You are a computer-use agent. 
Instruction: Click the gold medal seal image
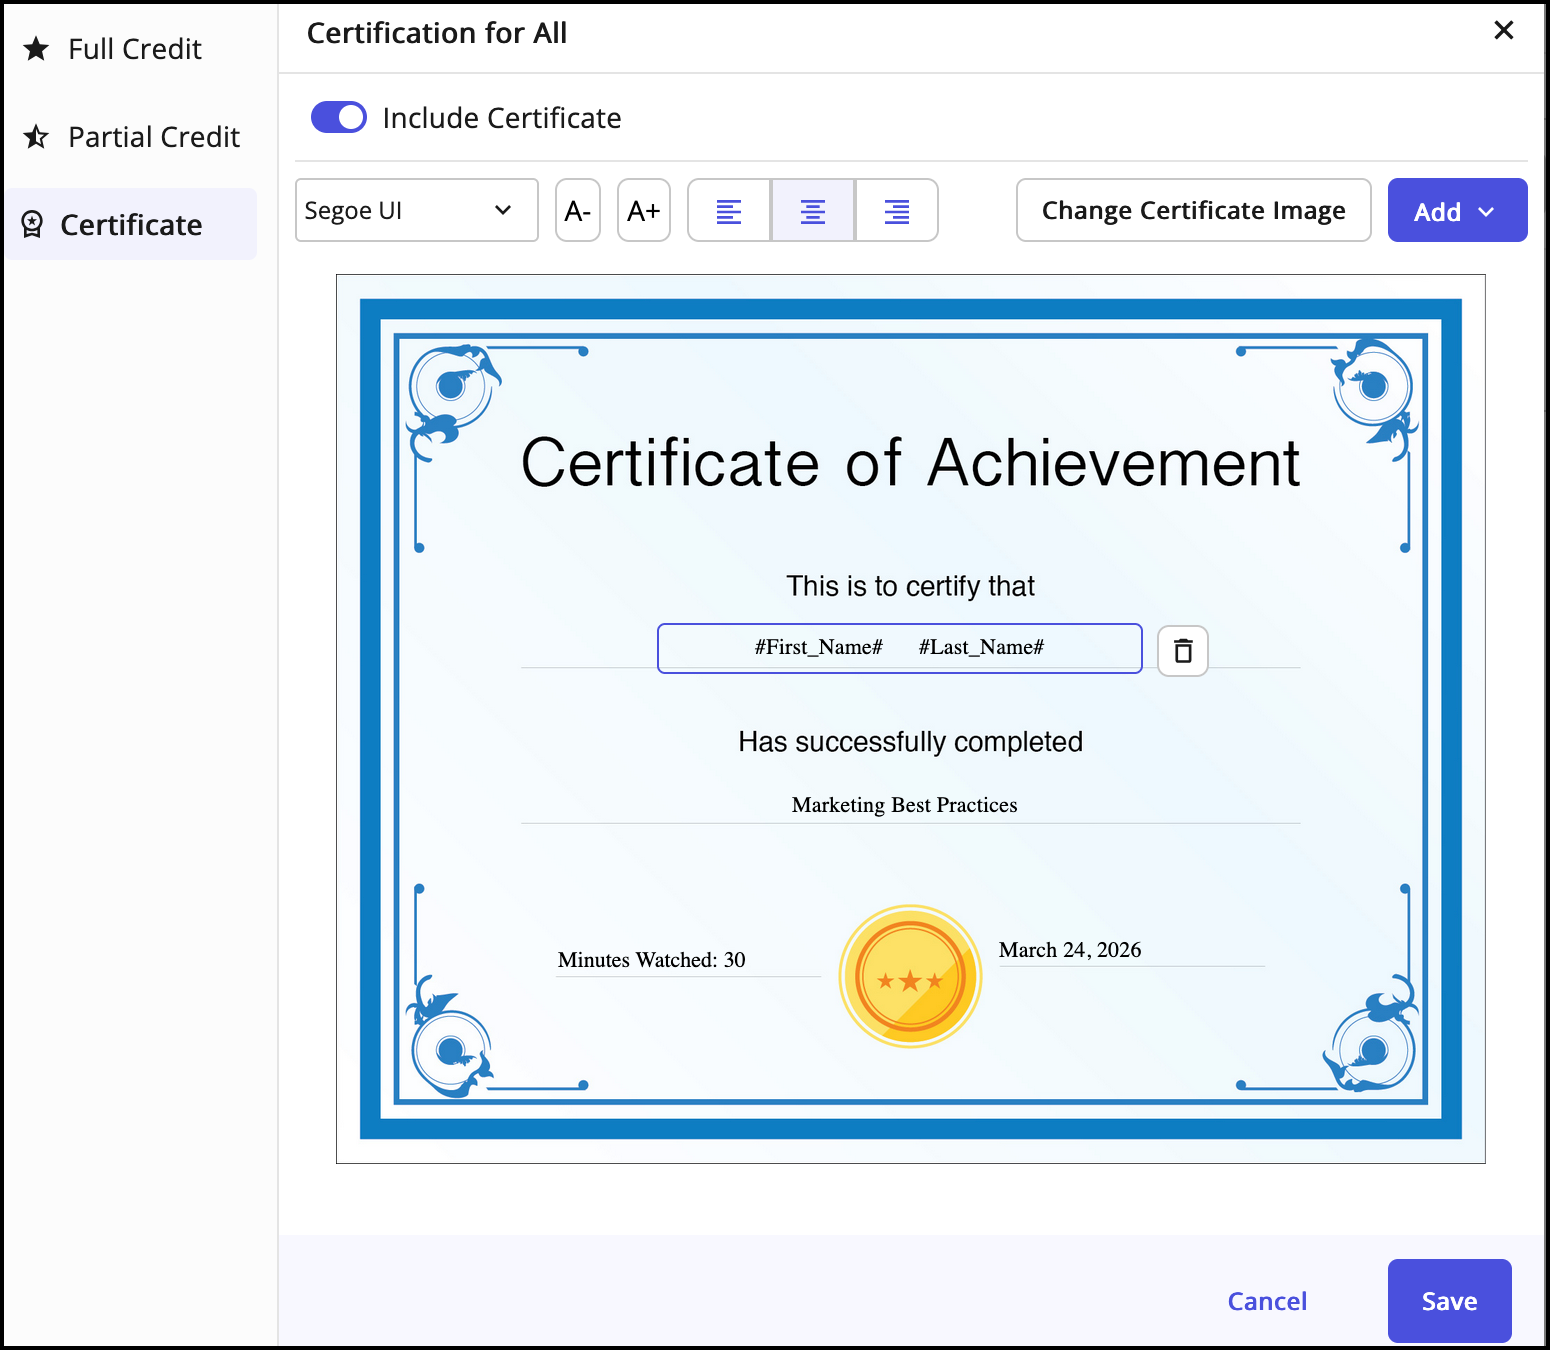(x=911, y=977)
